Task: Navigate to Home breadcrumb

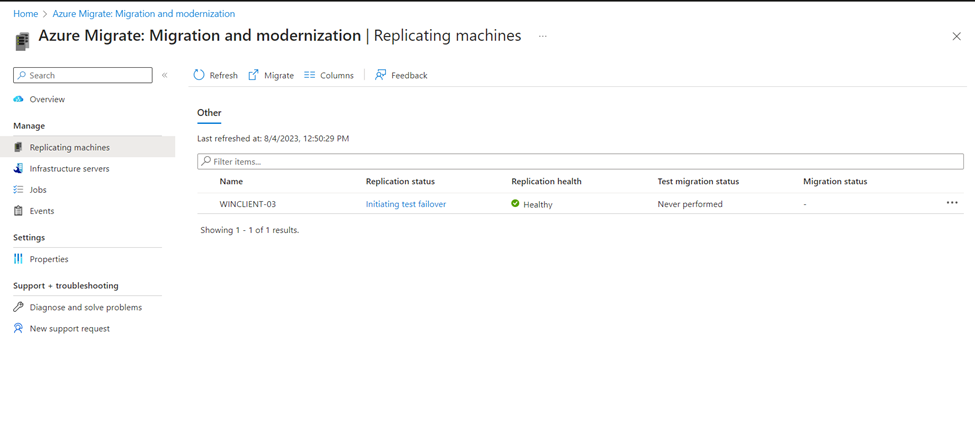Action: 25,14
